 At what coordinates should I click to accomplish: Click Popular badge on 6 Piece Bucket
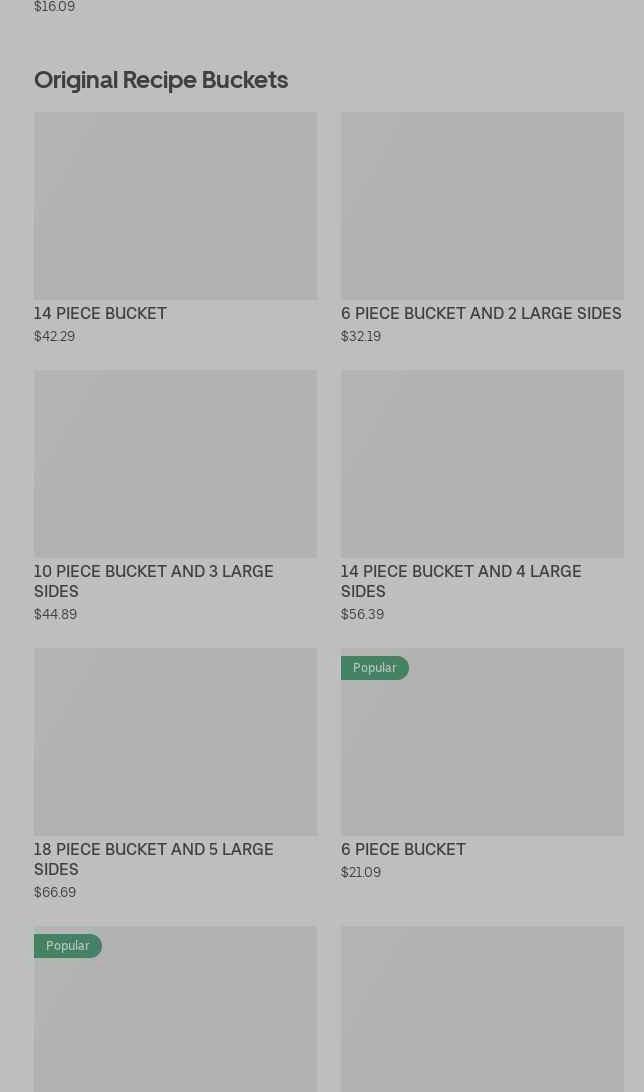(374, 668)
